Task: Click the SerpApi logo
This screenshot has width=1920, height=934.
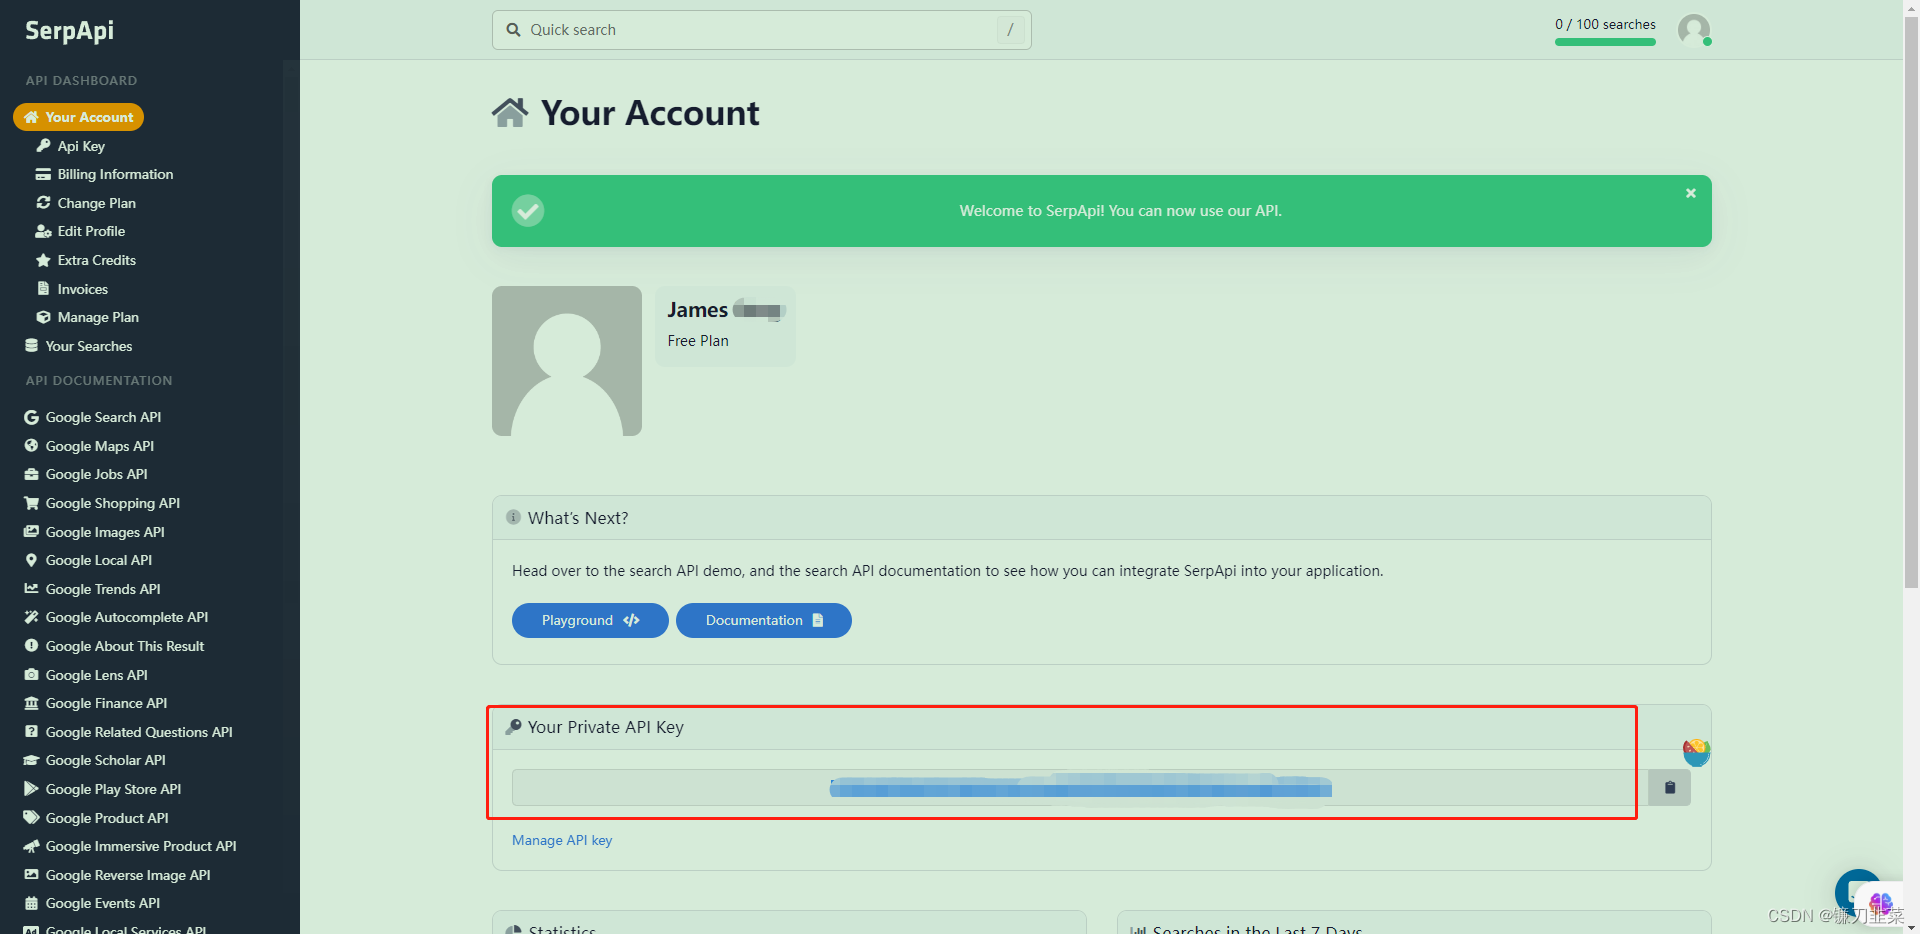Action: pos(69,30)
